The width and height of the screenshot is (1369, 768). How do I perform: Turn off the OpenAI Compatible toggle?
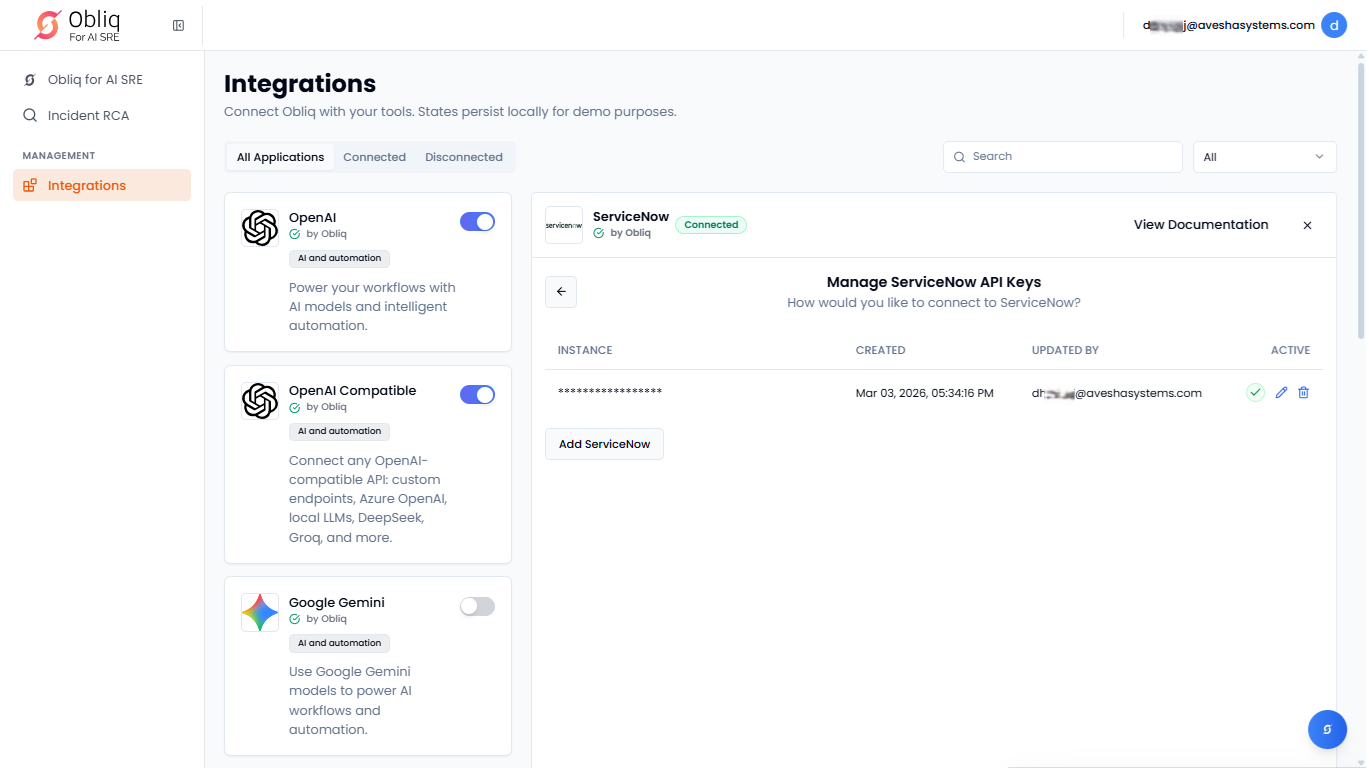point(477,395)
